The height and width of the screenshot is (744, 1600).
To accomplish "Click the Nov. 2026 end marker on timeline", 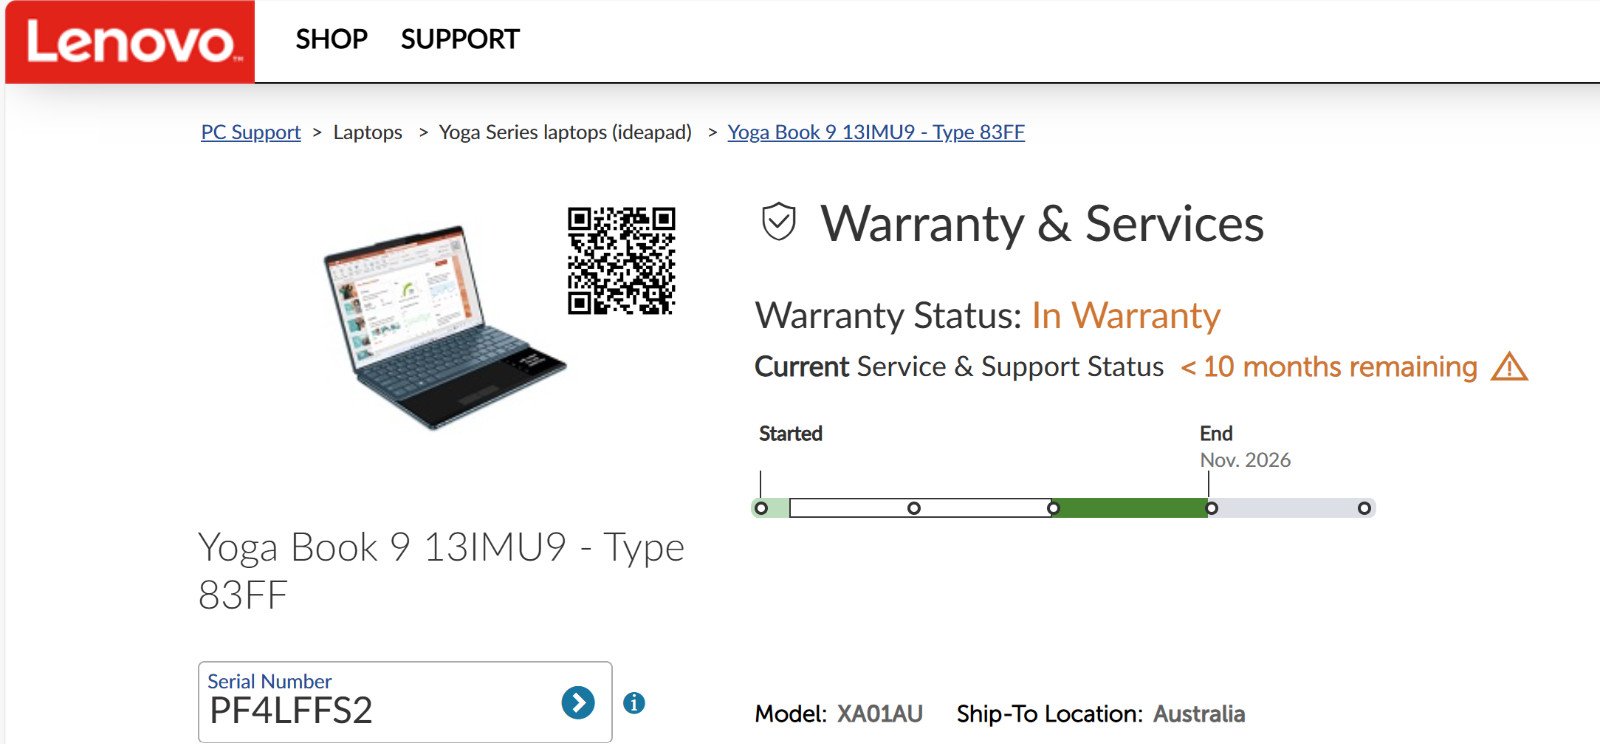I will click(x=1211, y=508).
